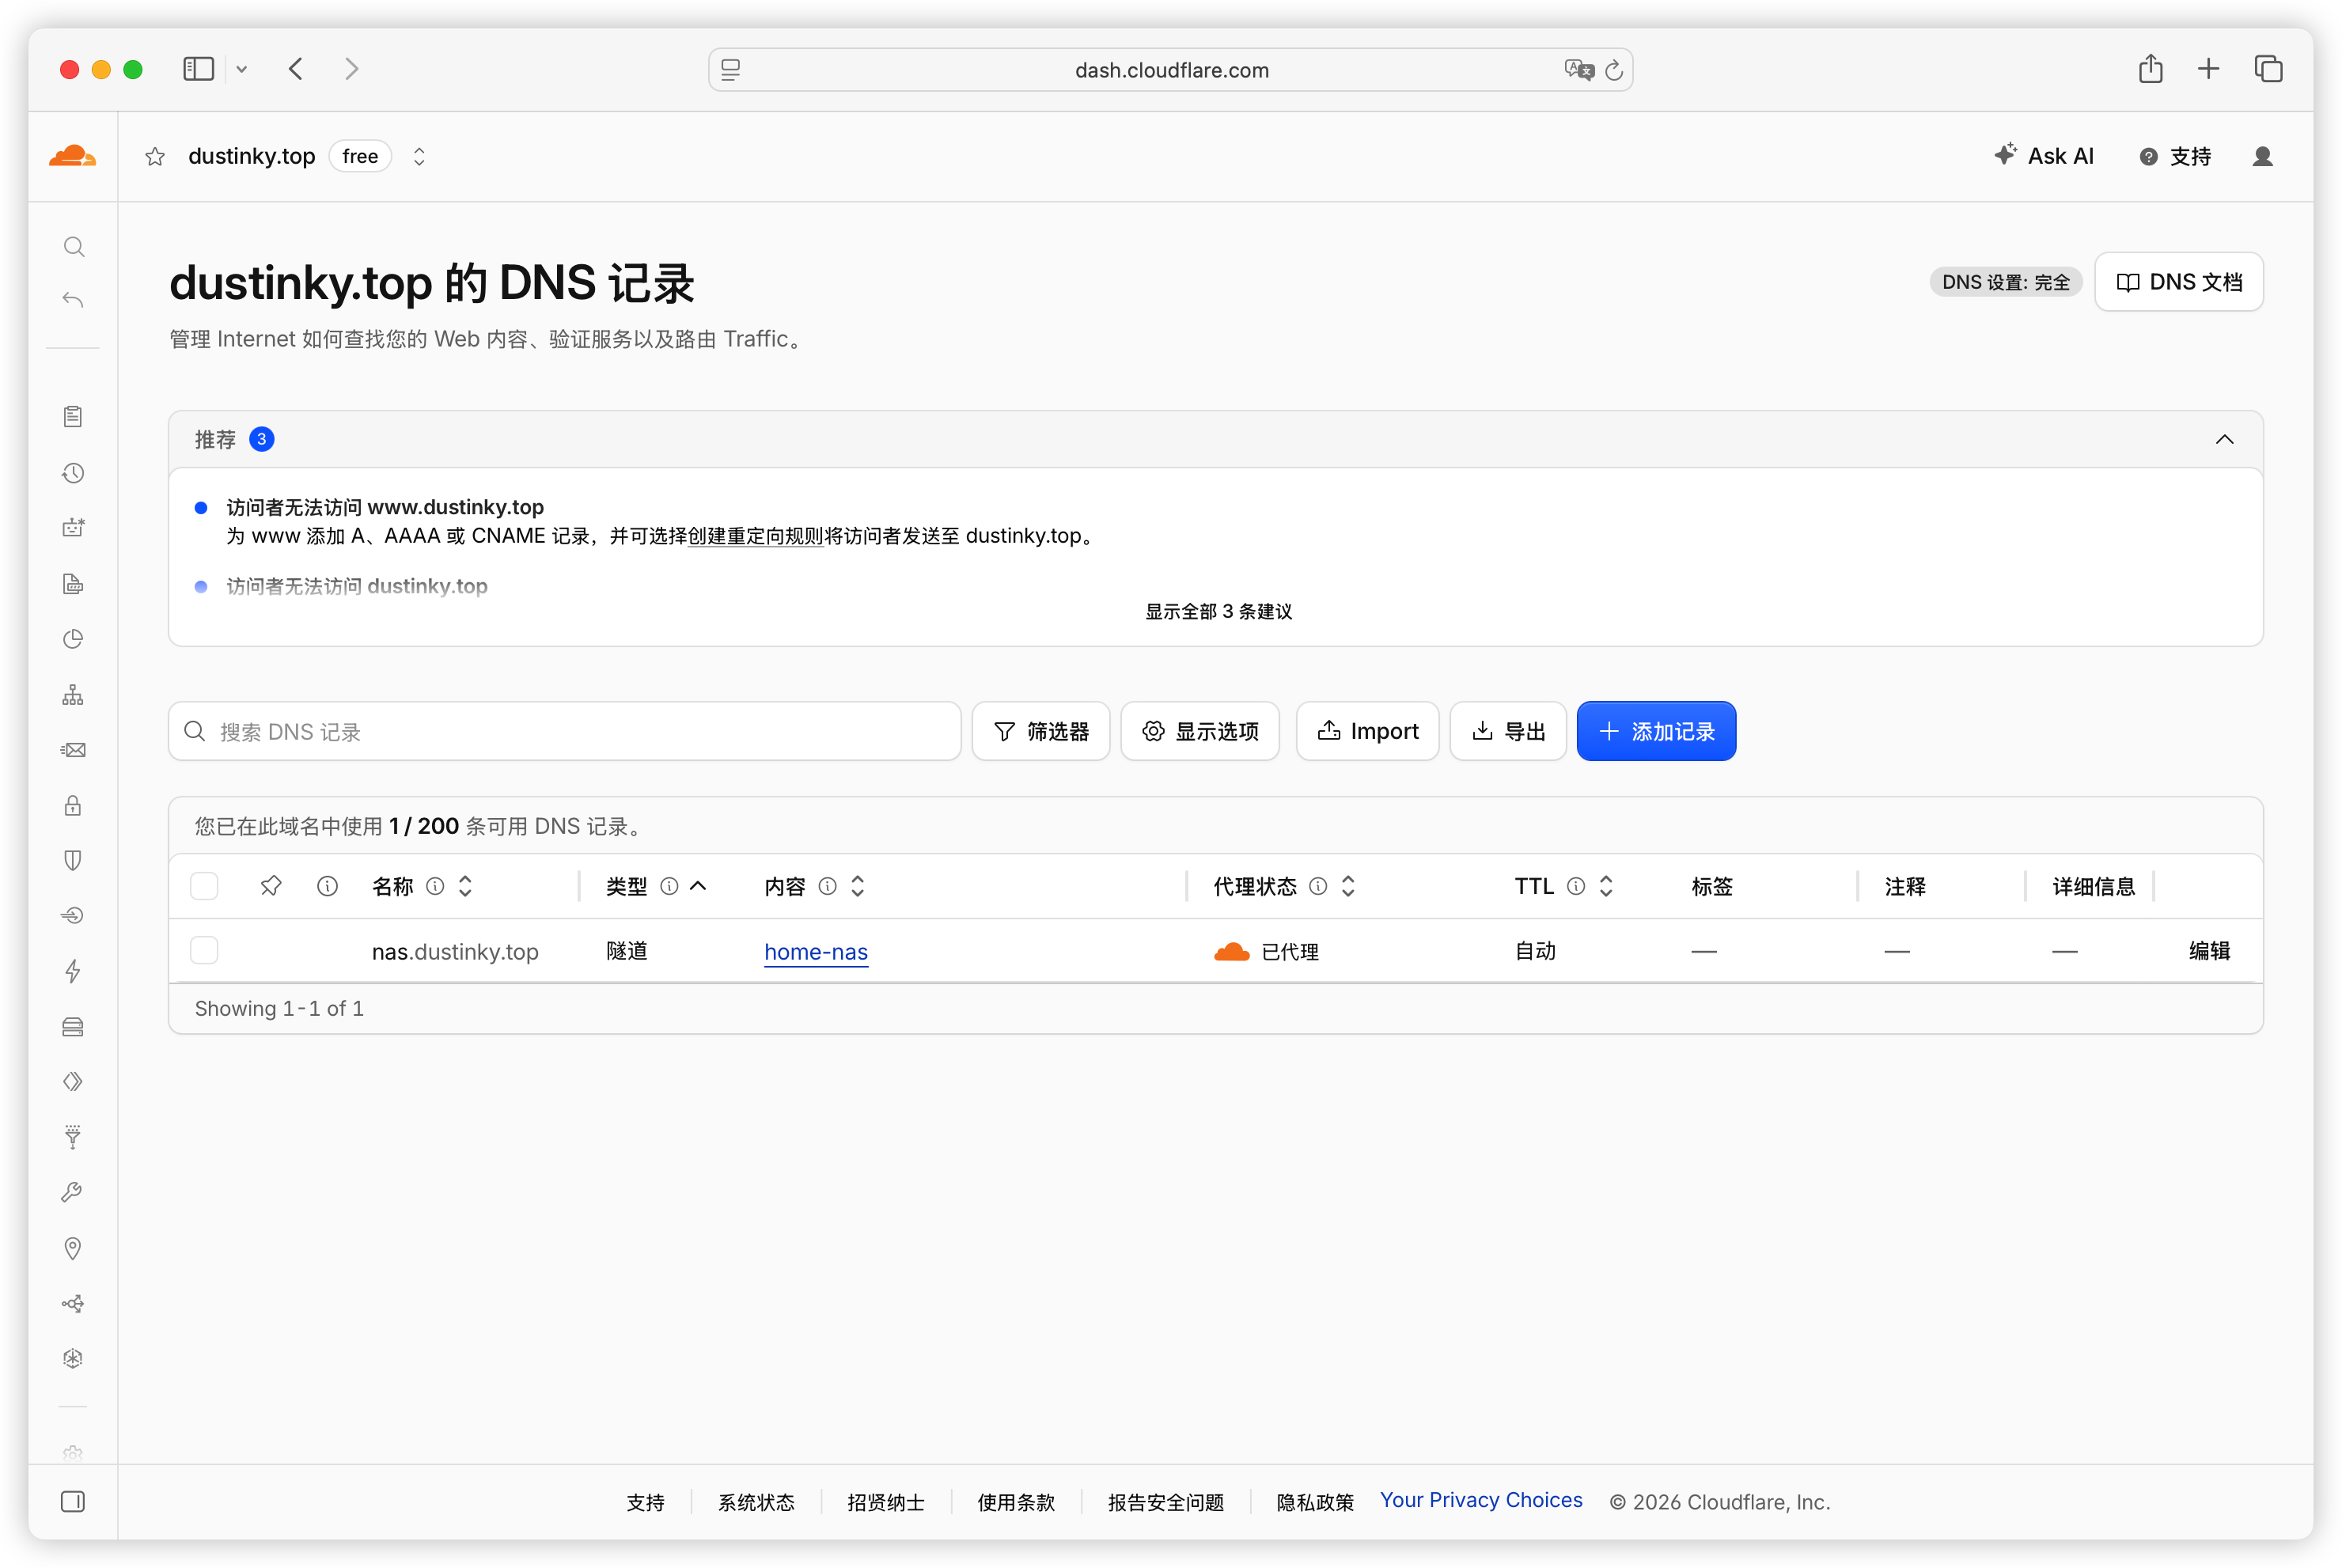Star the dustinky.top domain
Viewport: 2342px width, 1568px height.
(x=155, y=156)
